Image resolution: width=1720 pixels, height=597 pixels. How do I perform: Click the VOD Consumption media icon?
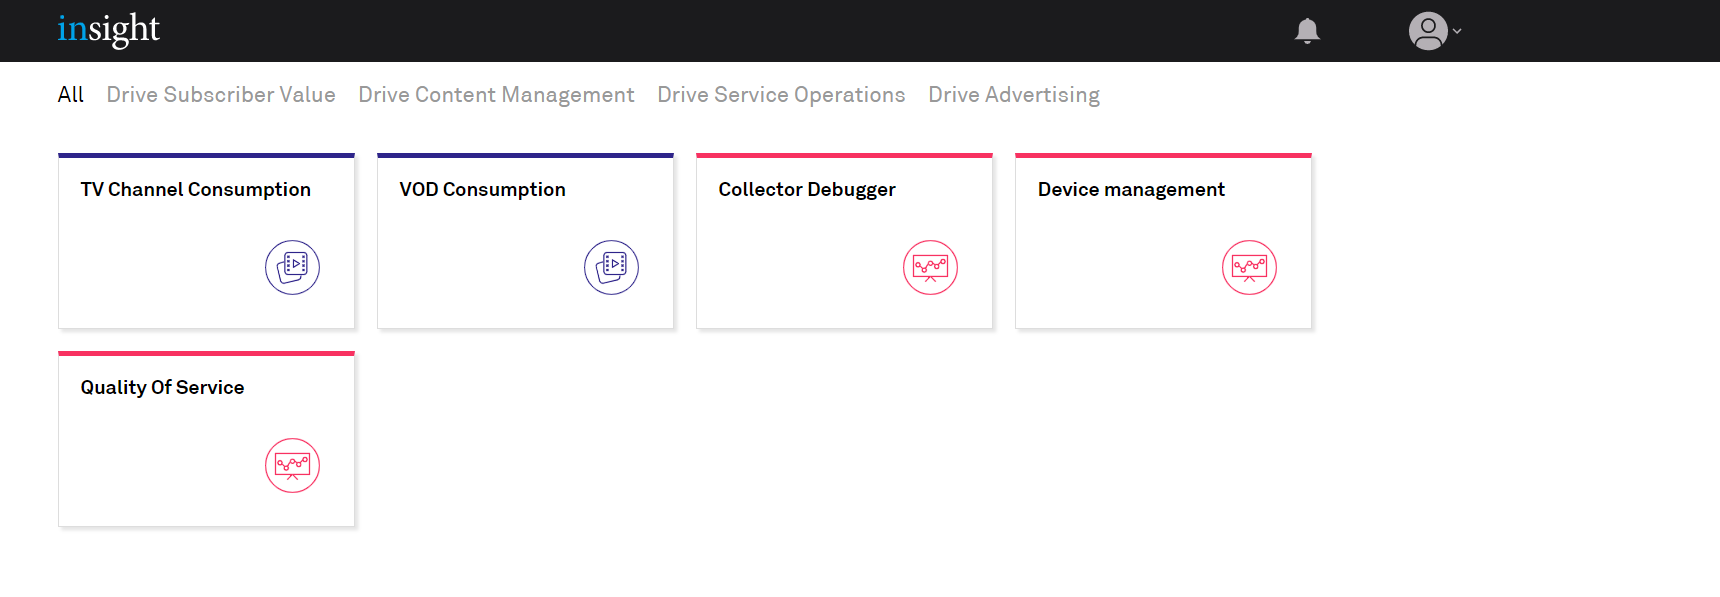(x=611, y=267)
